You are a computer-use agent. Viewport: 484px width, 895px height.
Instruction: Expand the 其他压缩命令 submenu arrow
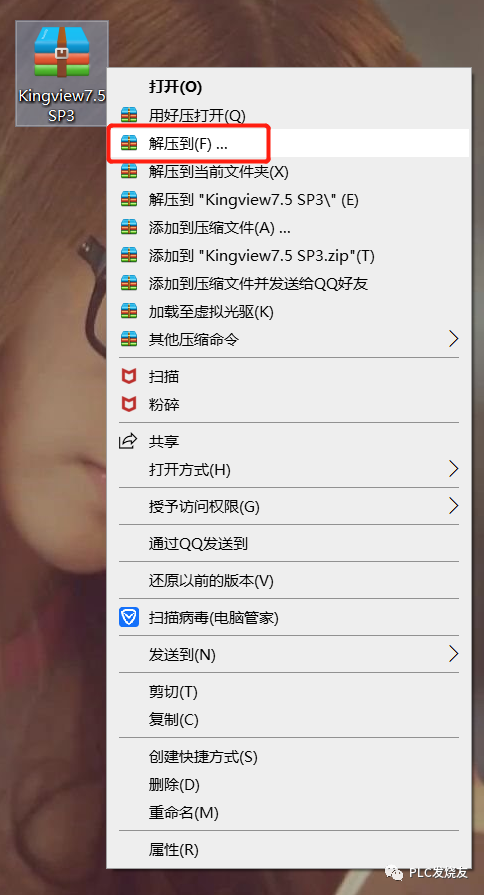(x=453, y=340)
